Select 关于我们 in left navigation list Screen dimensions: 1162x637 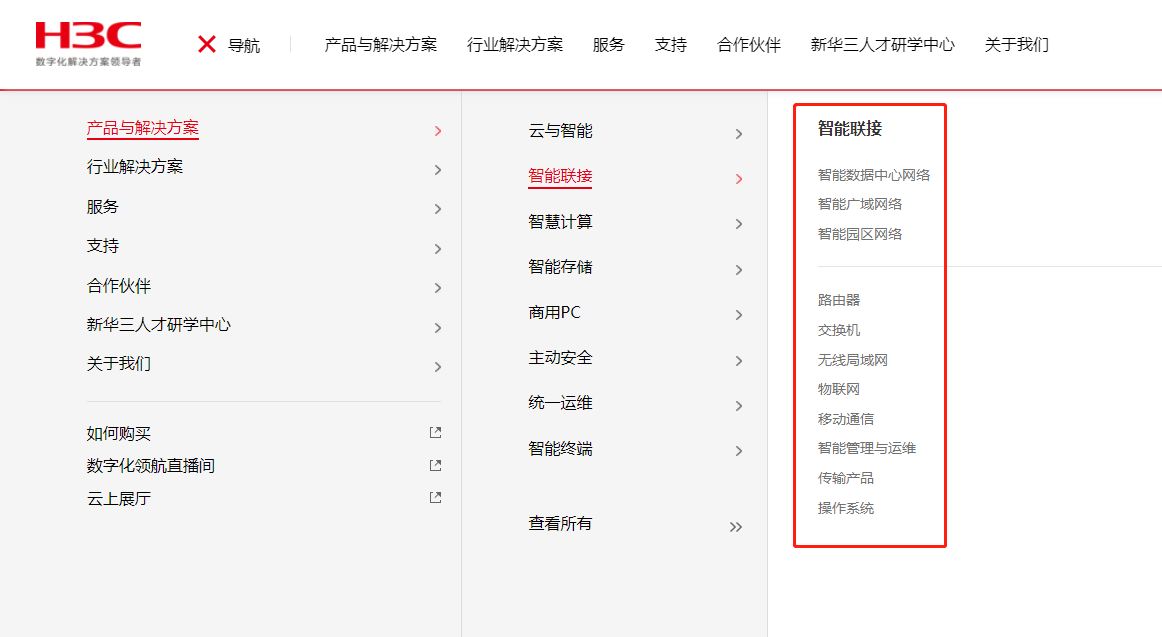coord(119,364)
